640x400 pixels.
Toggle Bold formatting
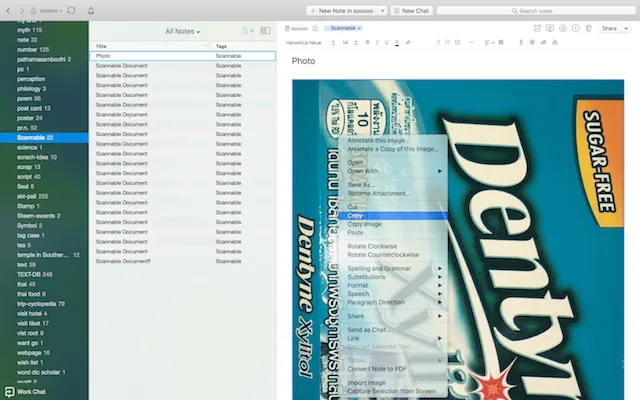(x=367, y=42)
